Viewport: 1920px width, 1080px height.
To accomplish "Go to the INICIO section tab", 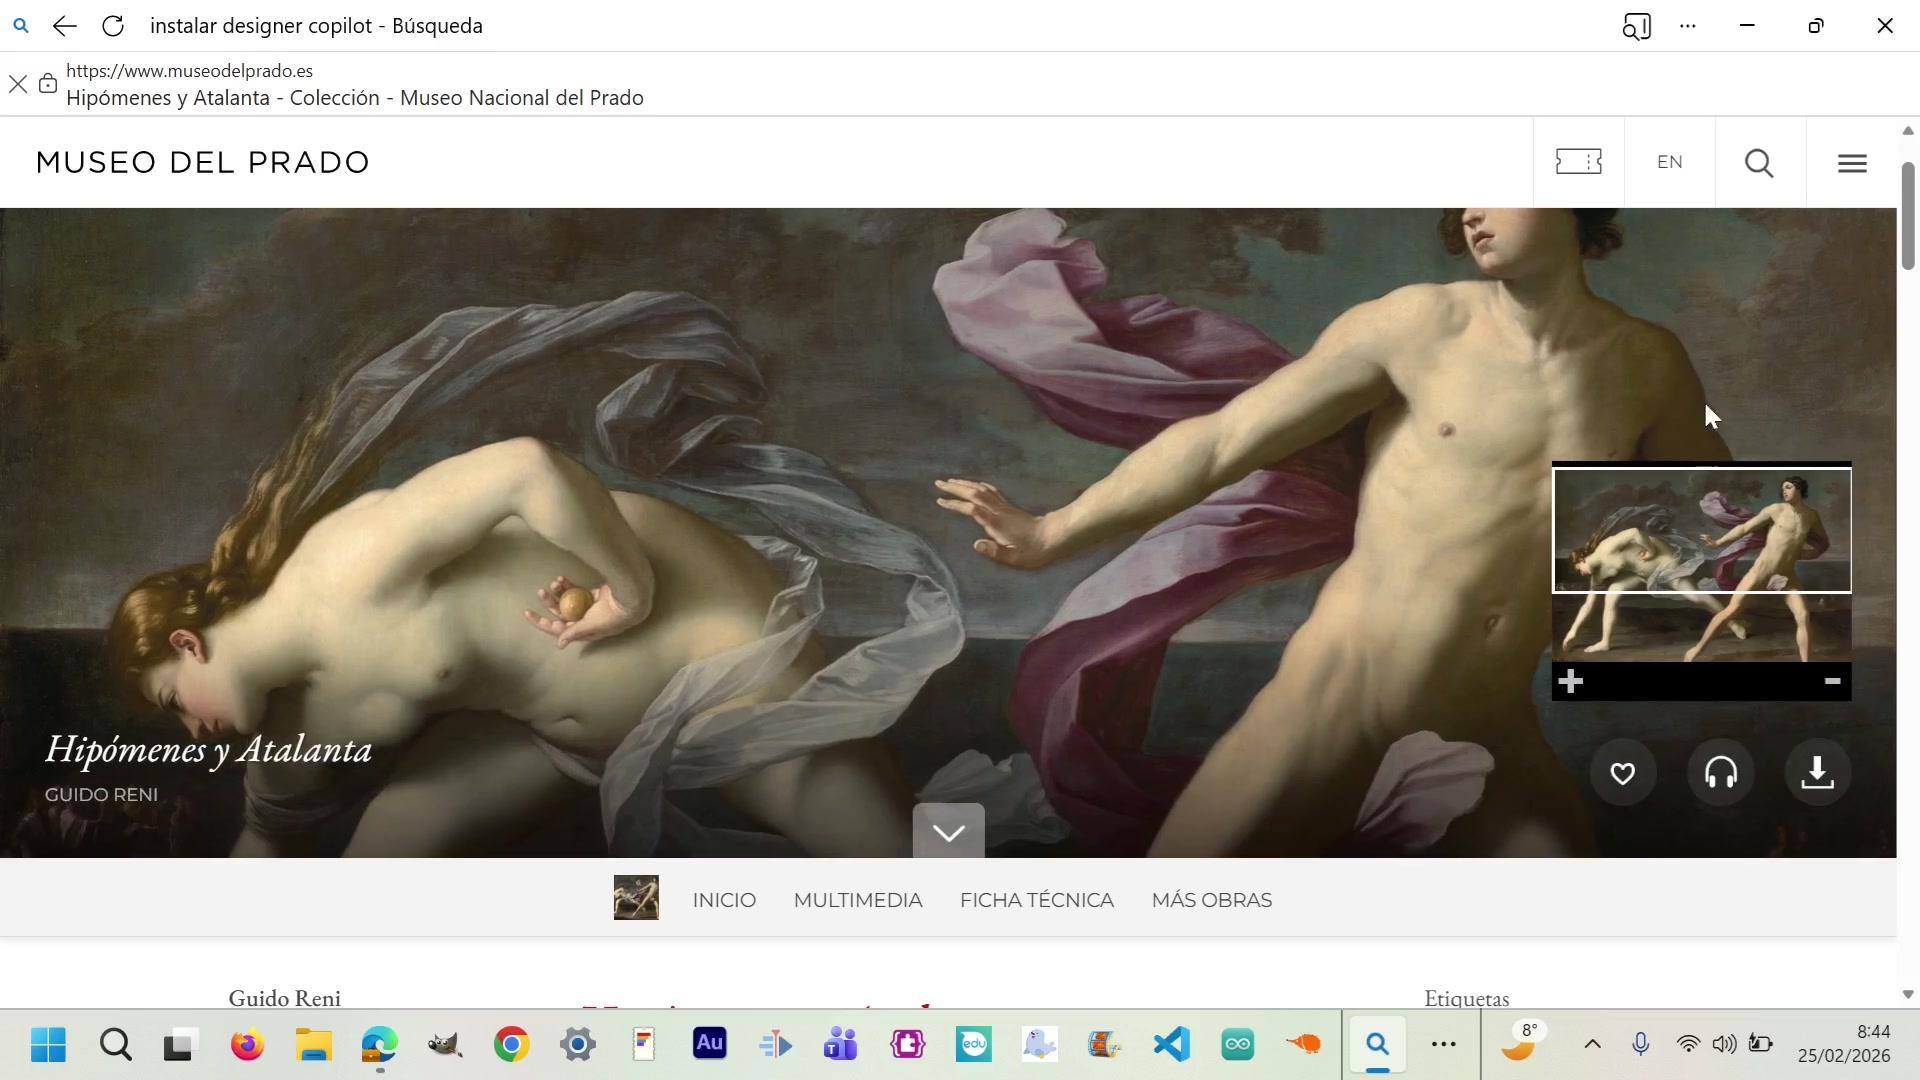I will tap(724, 900).
